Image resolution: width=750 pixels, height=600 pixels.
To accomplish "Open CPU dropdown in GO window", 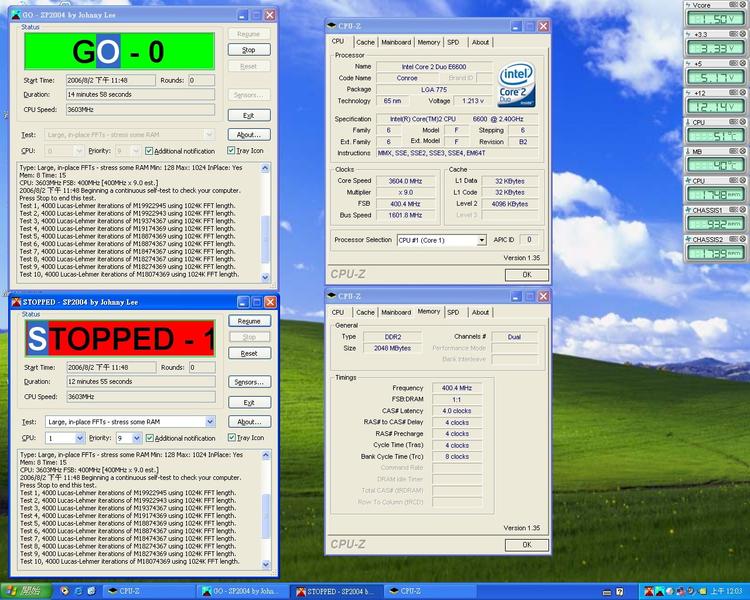I will 79,151.
